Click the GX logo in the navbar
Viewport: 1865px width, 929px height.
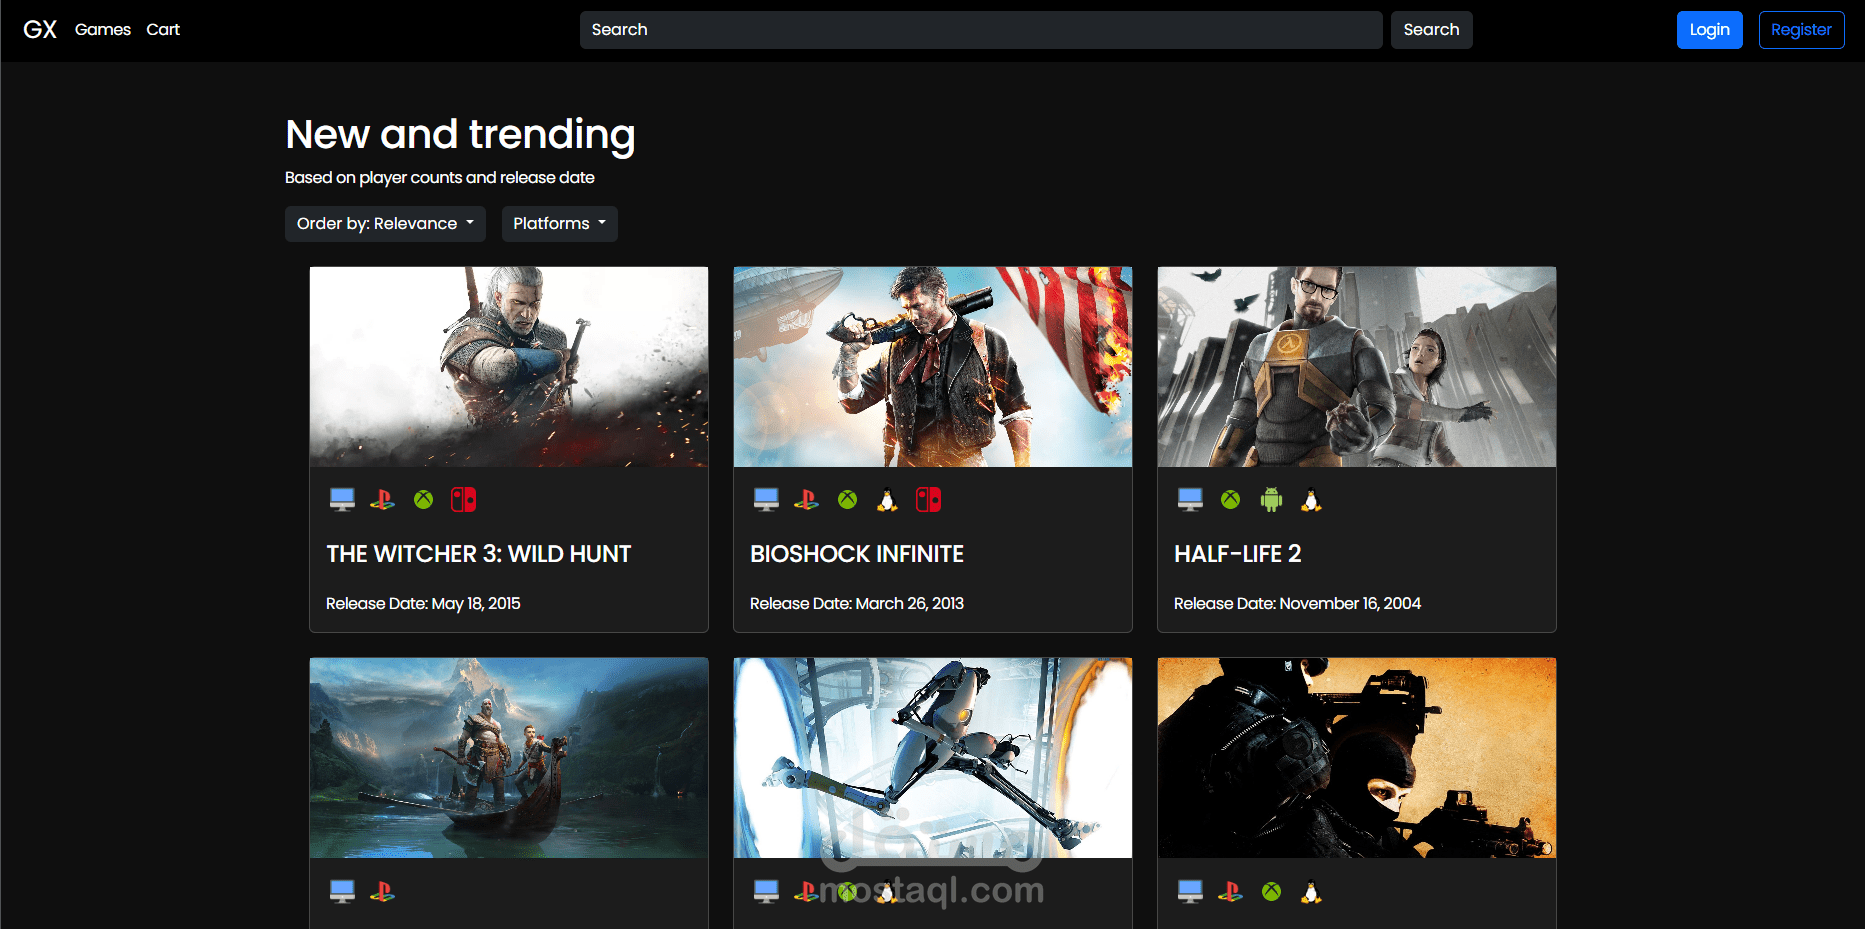(40, 30)
